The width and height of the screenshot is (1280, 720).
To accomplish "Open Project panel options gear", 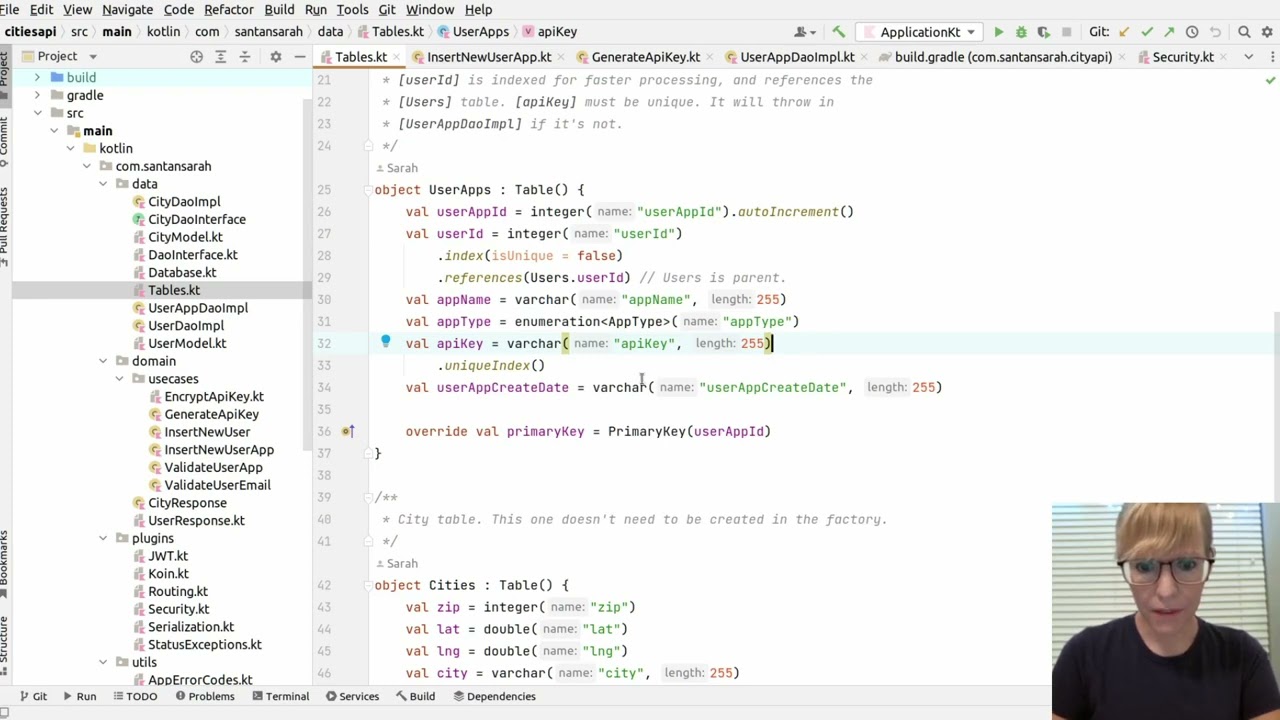I will click(x=276, y=57).
